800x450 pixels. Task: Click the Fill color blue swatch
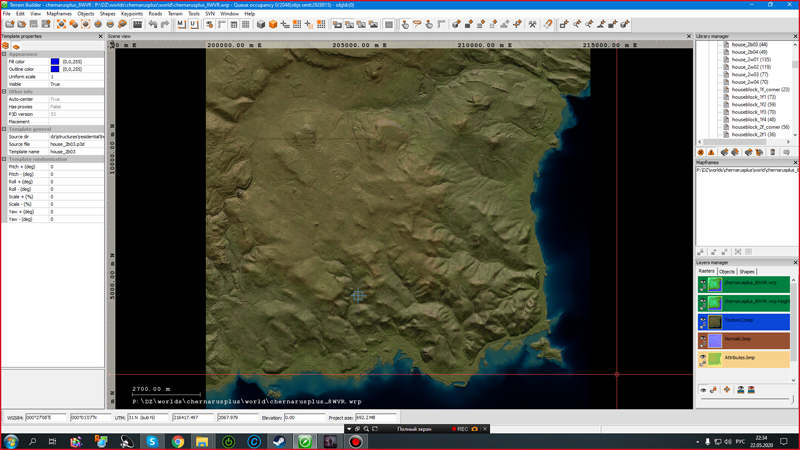tap(55, 61)
